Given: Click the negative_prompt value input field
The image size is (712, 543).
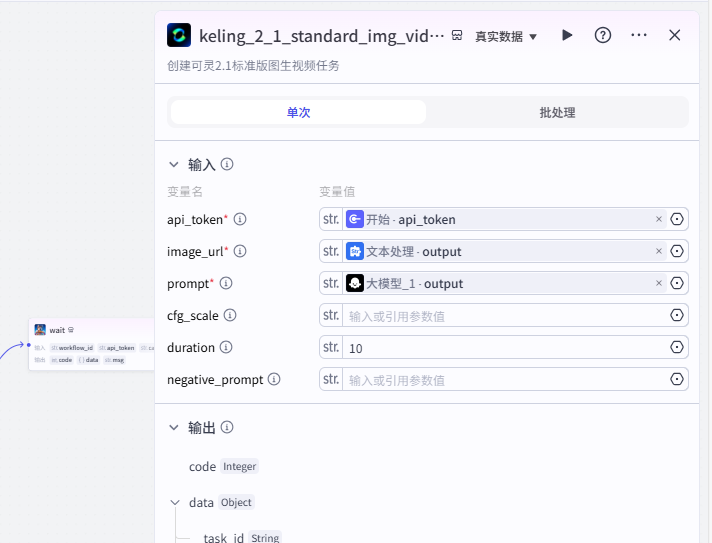Looking at the screenshot, I should tap(505, 380).
